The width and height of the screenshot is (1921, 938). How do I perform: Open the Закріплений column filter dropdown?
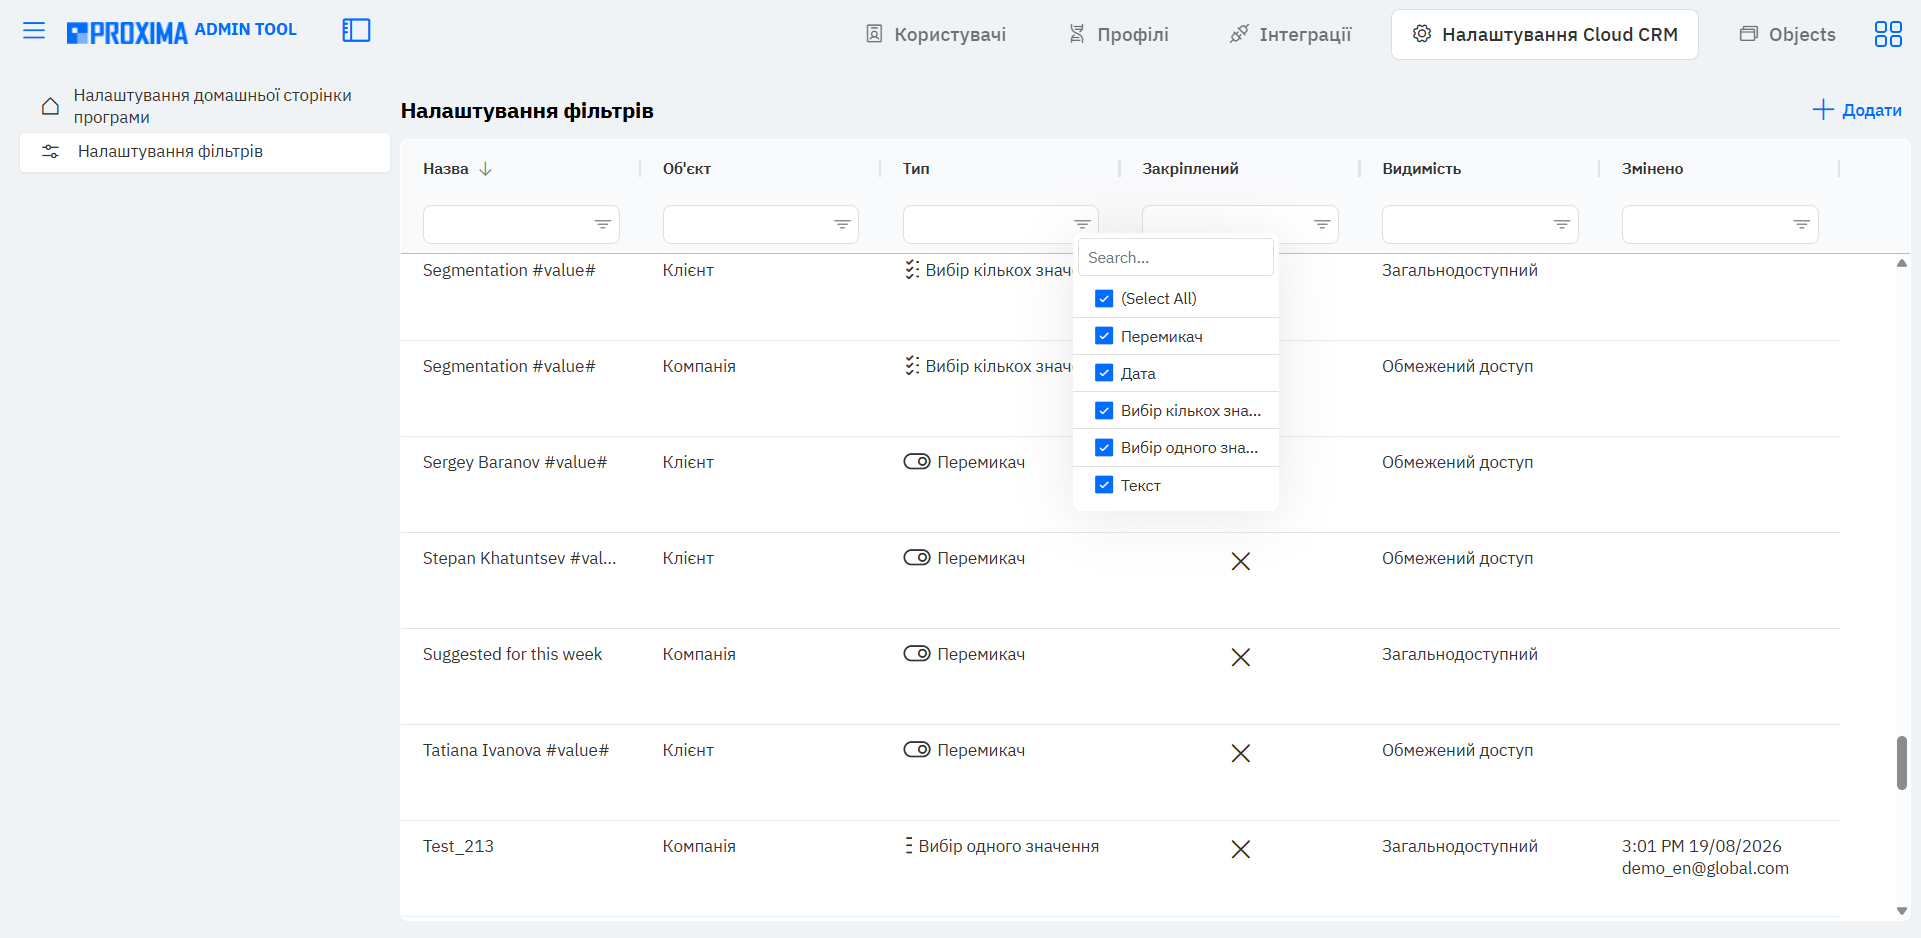pyautogui.click(x=1322, y=225)
